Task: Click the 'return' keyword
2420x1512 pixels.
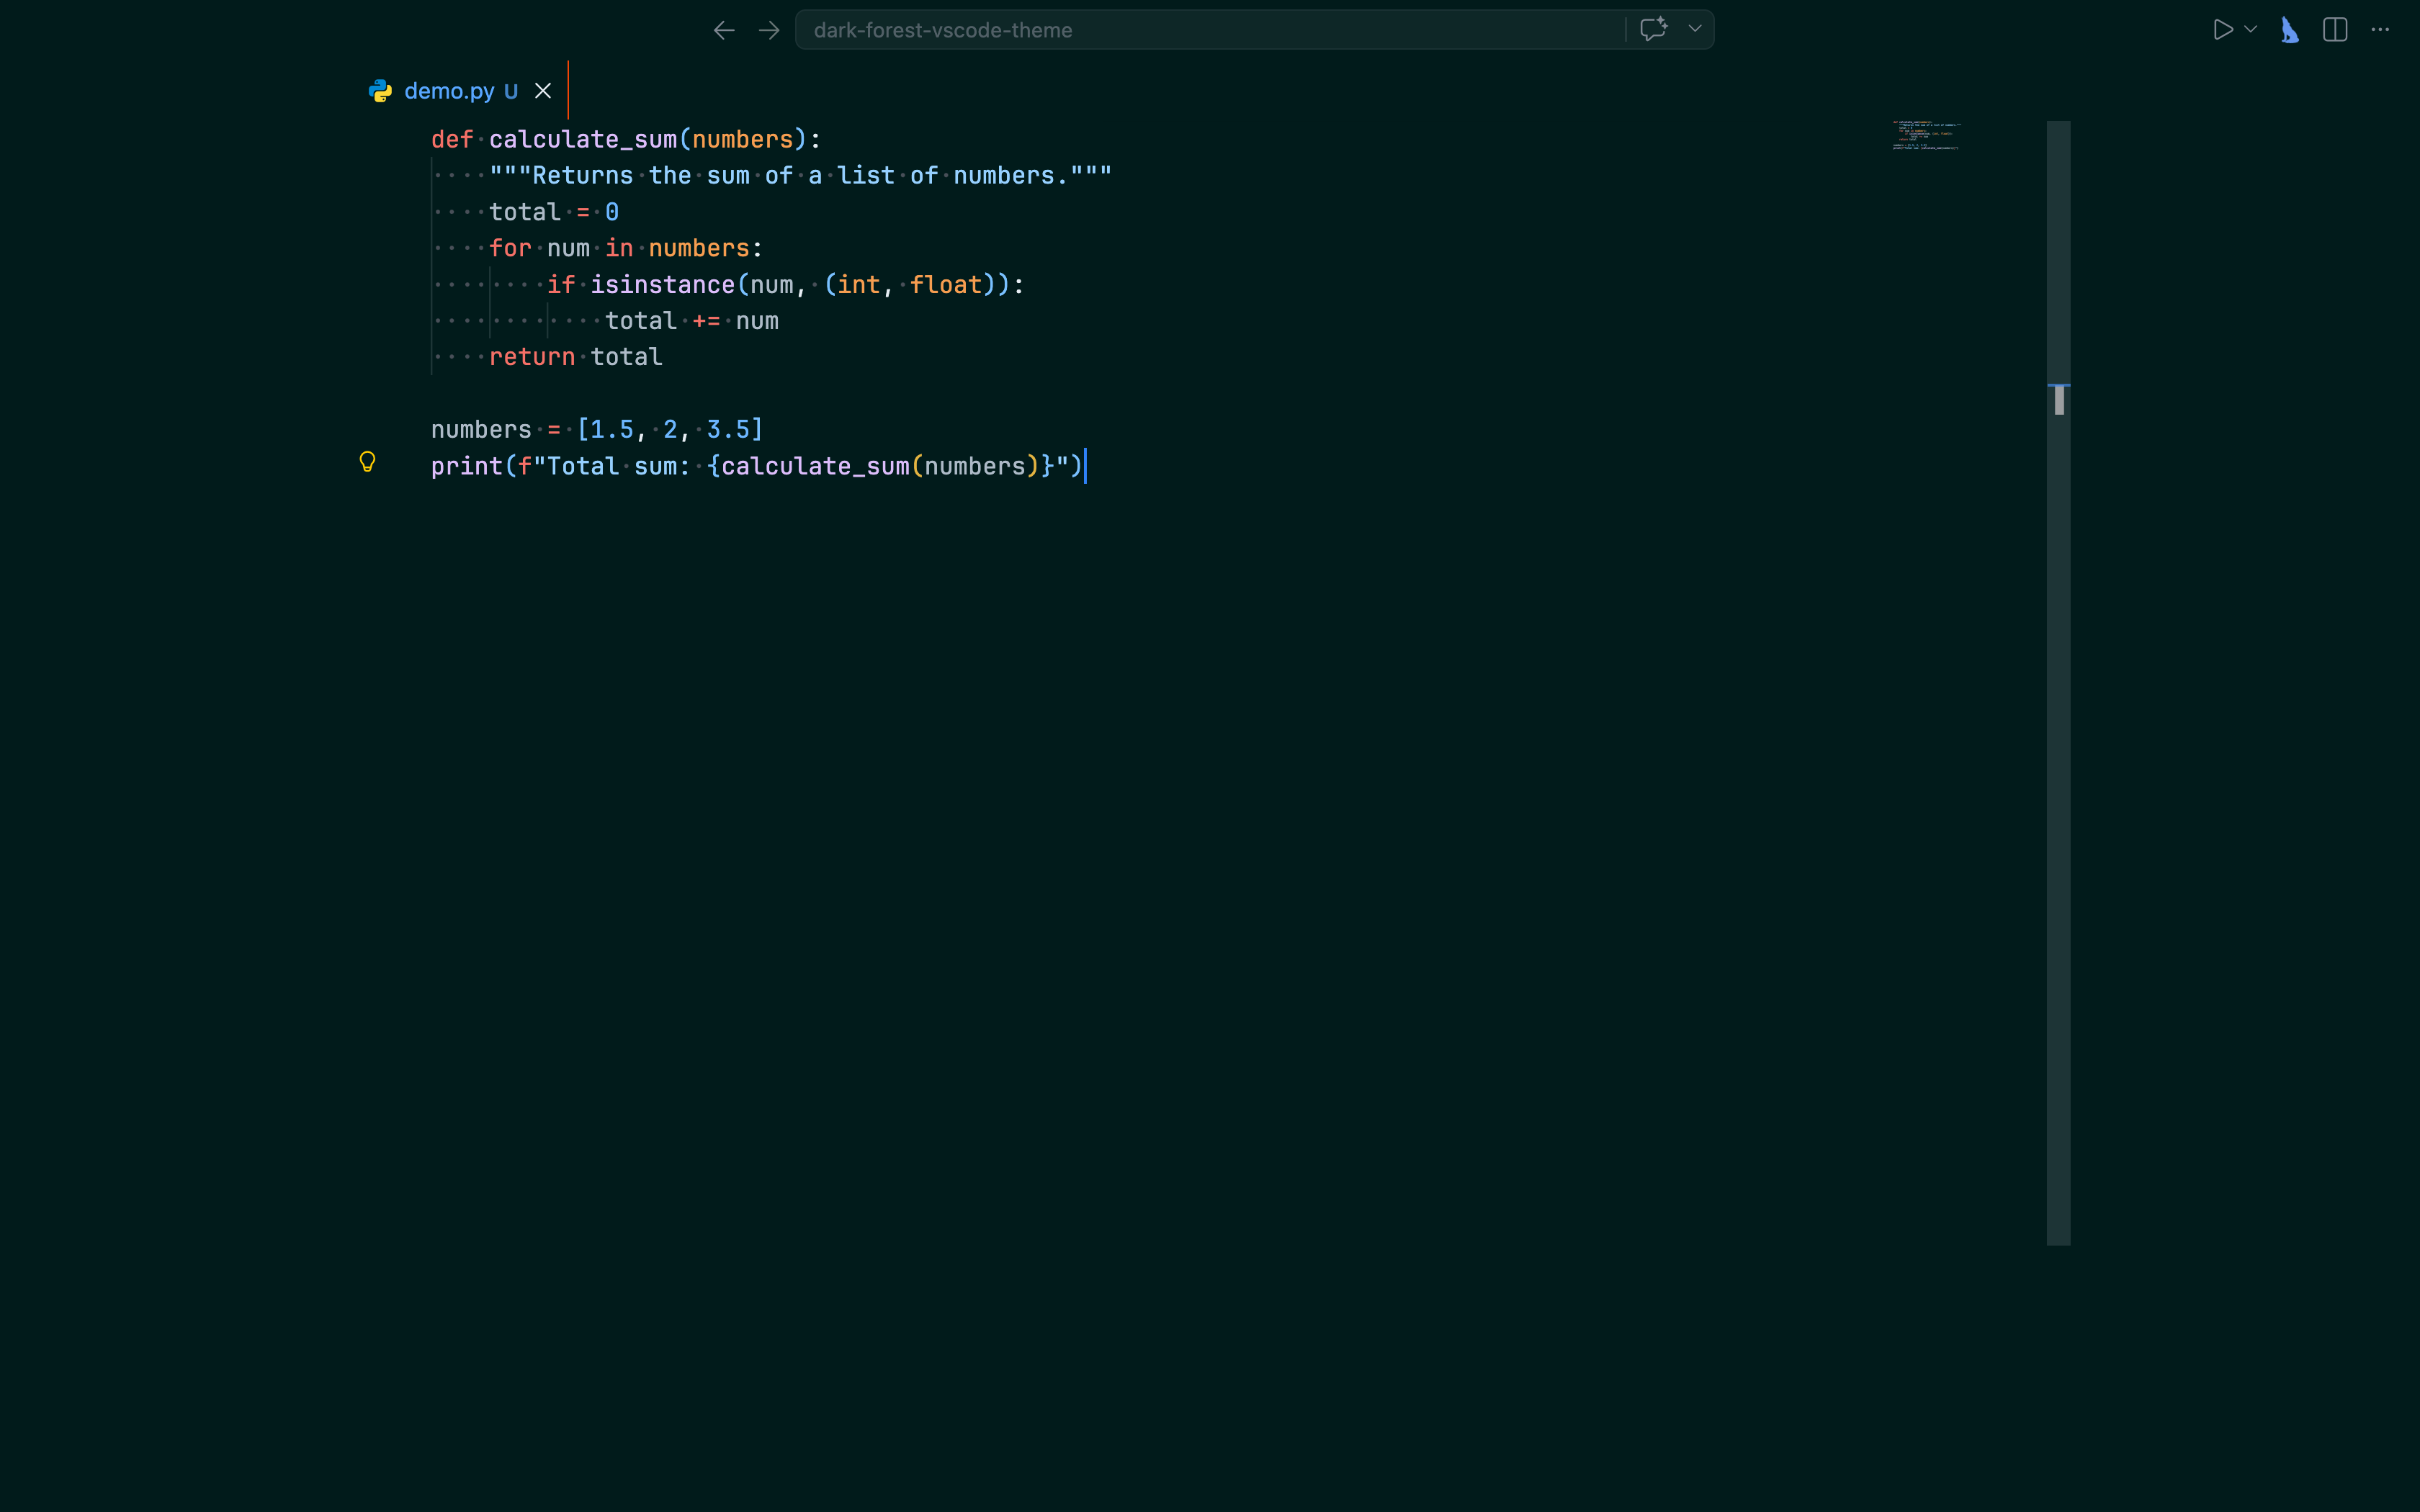Action: 532,357
